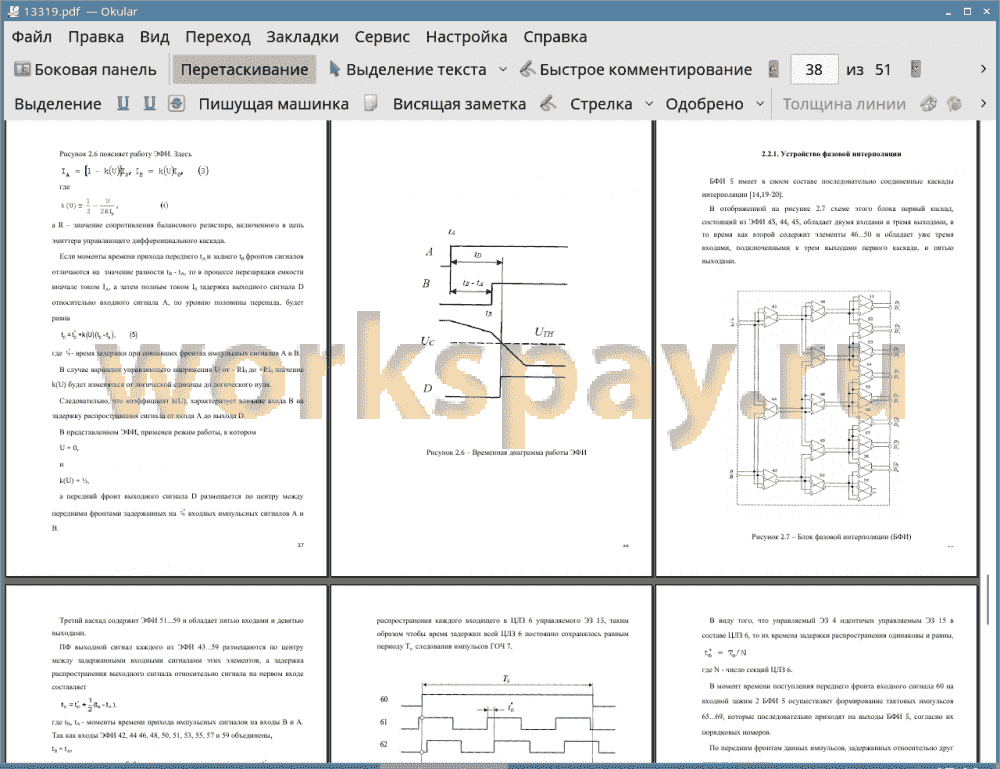
Task: Select the Стрелка arrow annotation tool
Action: [601, 104]
